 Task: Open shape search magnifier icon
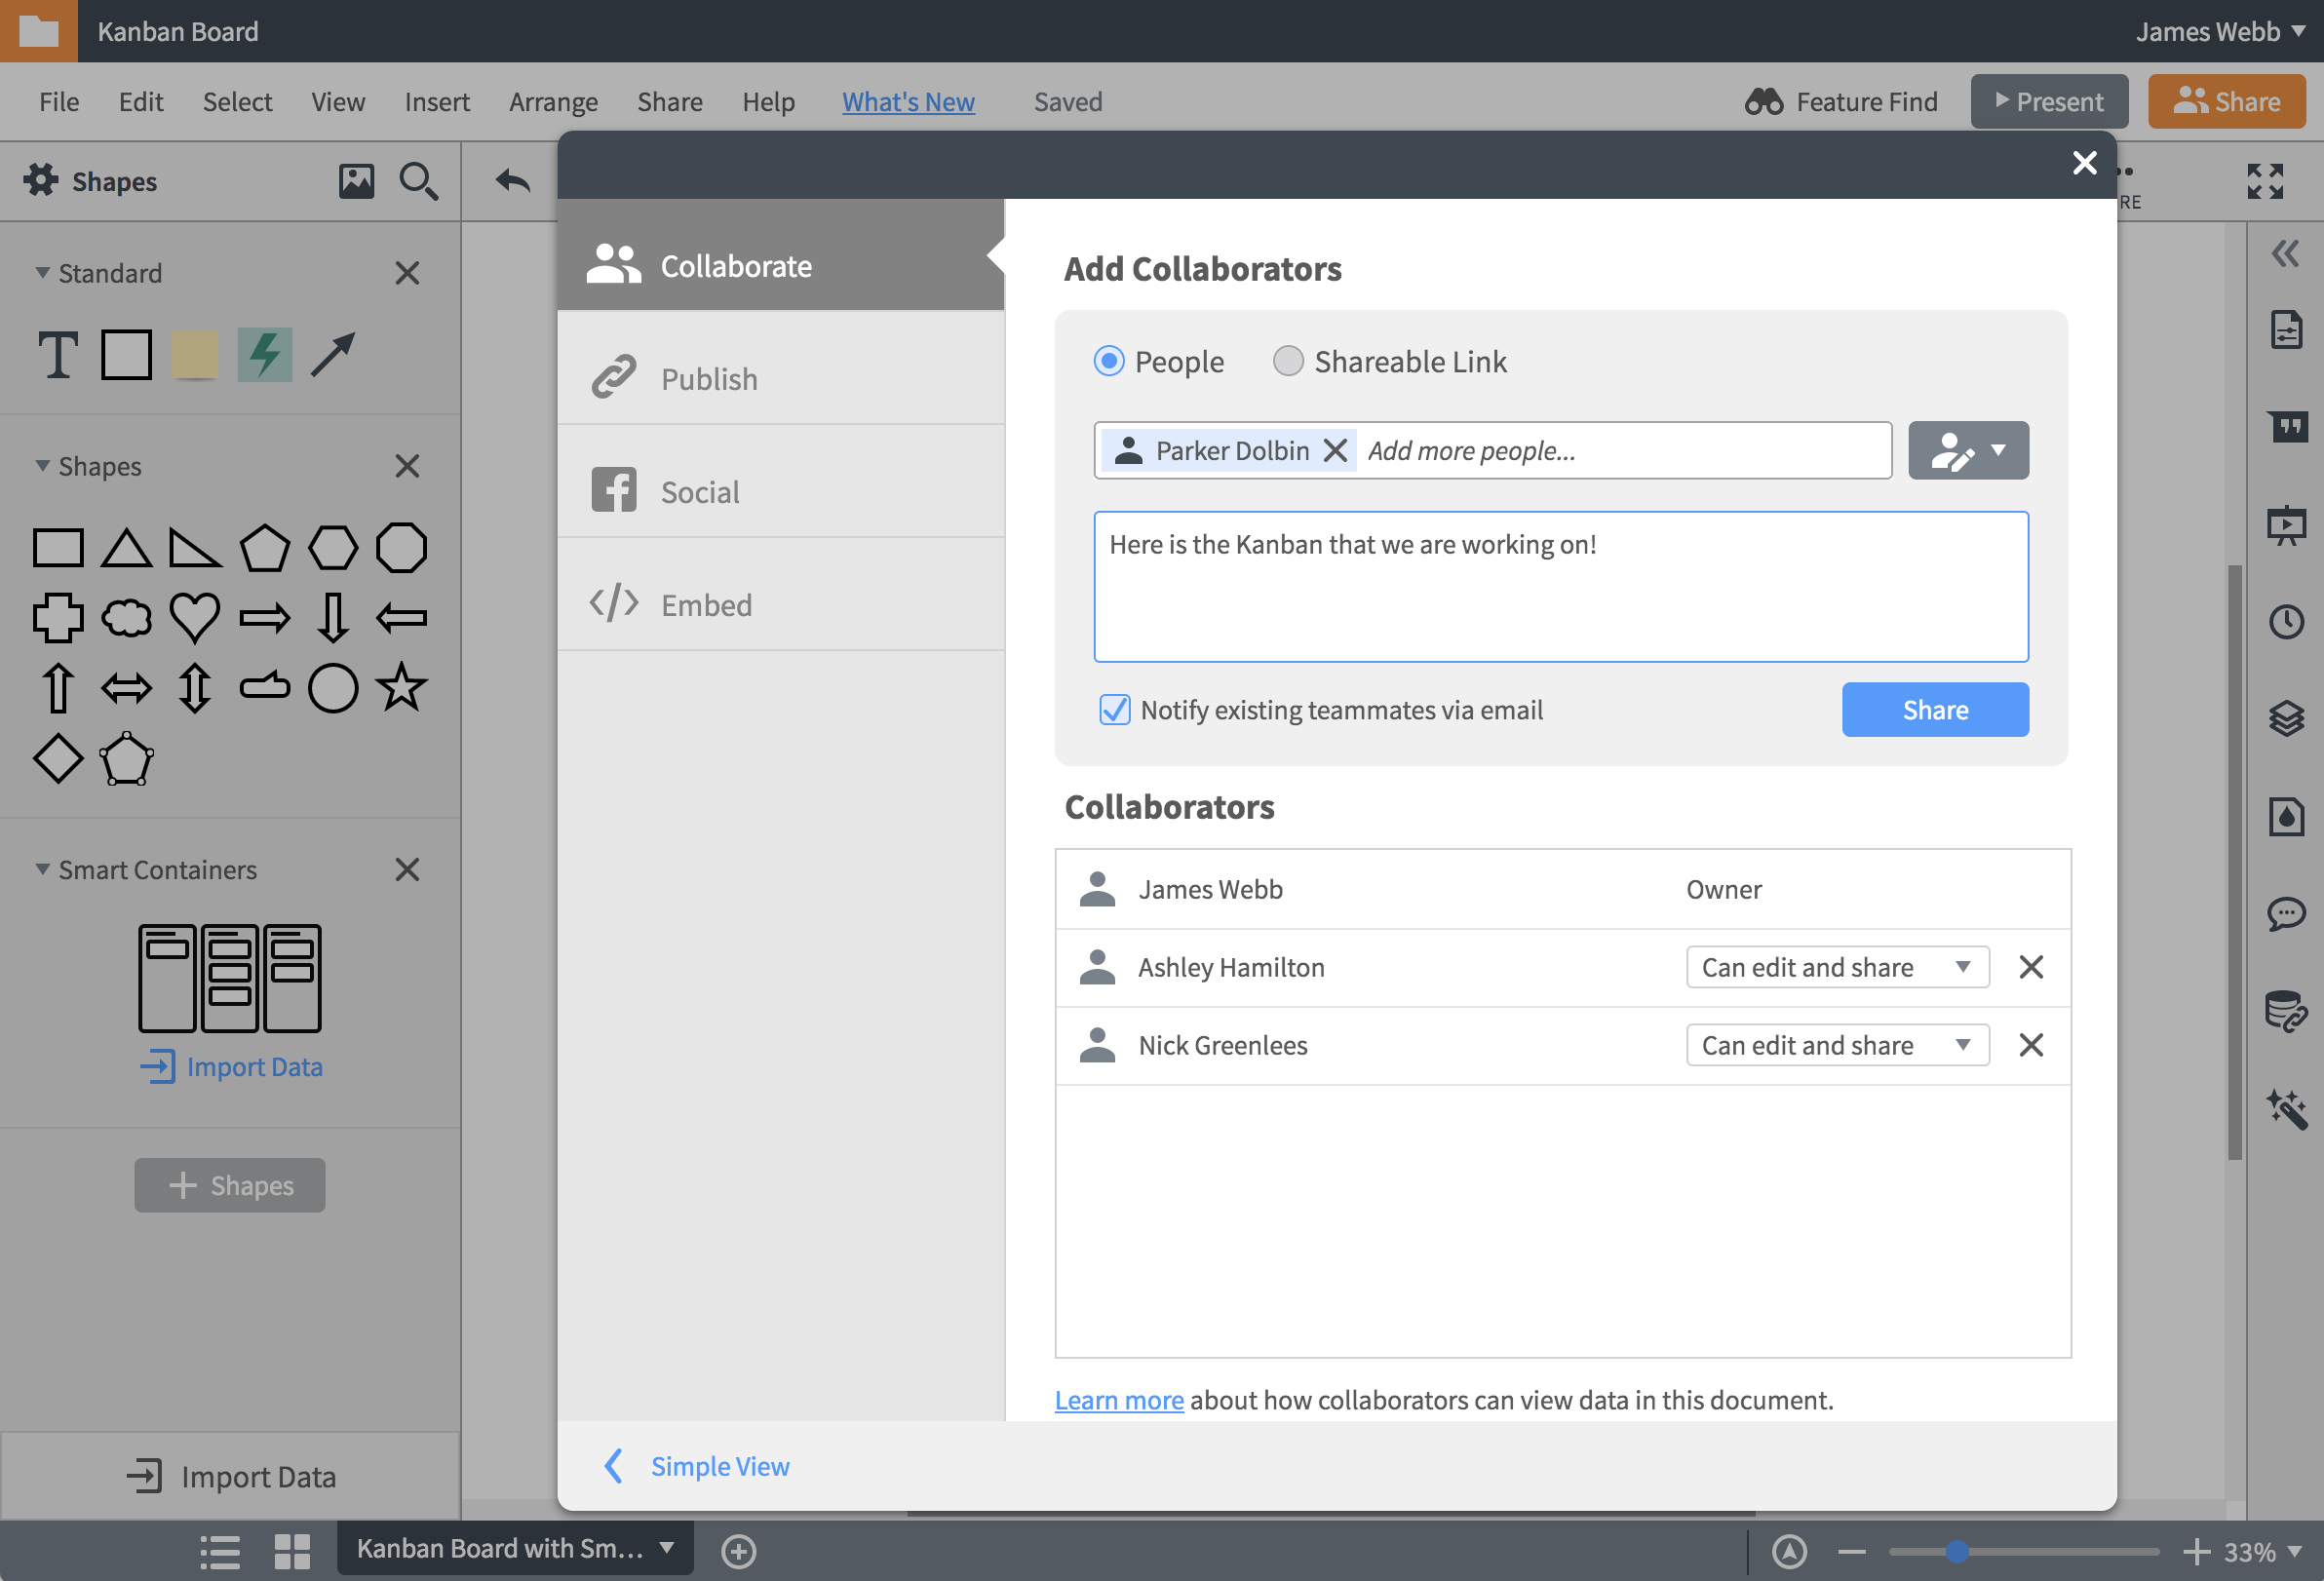point(418,181)
